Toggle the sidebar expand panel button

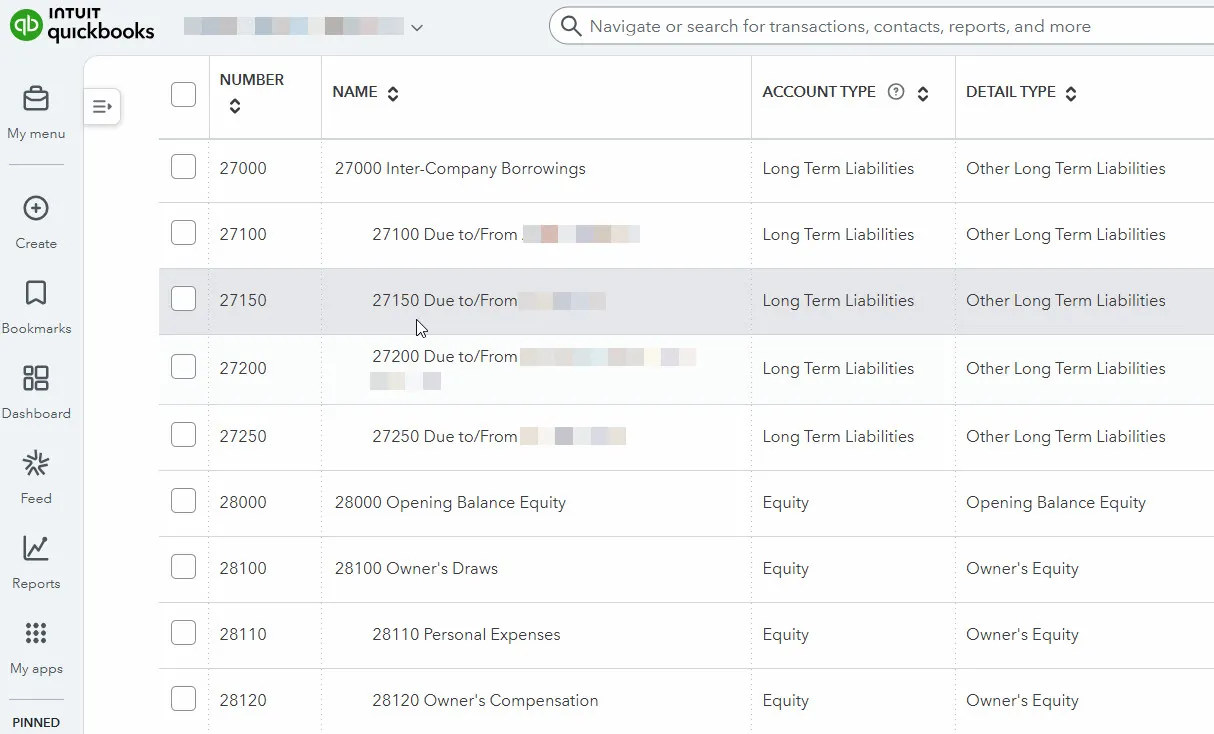pos(102,106)
